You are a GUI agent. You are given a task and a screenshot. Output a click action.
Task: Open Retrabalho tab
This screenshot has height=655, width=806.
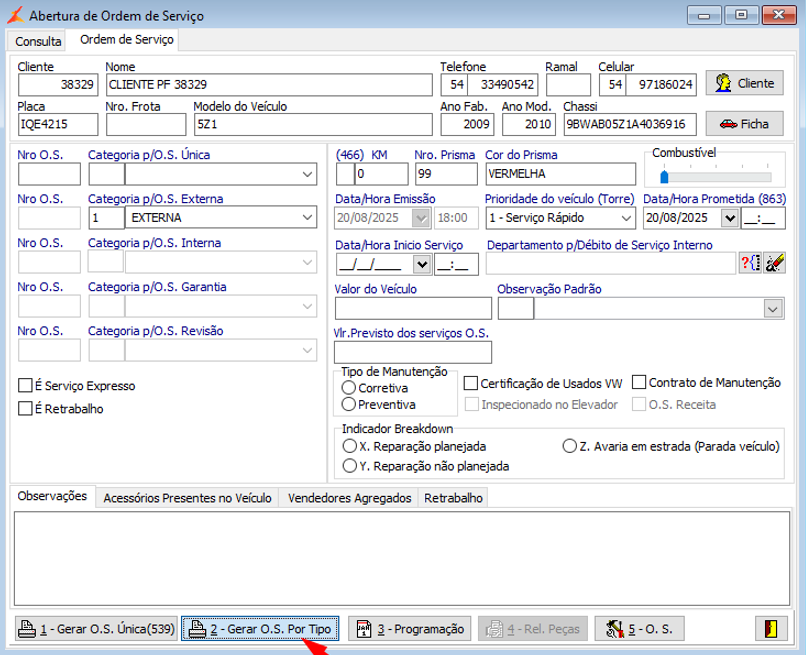point(453,498)
